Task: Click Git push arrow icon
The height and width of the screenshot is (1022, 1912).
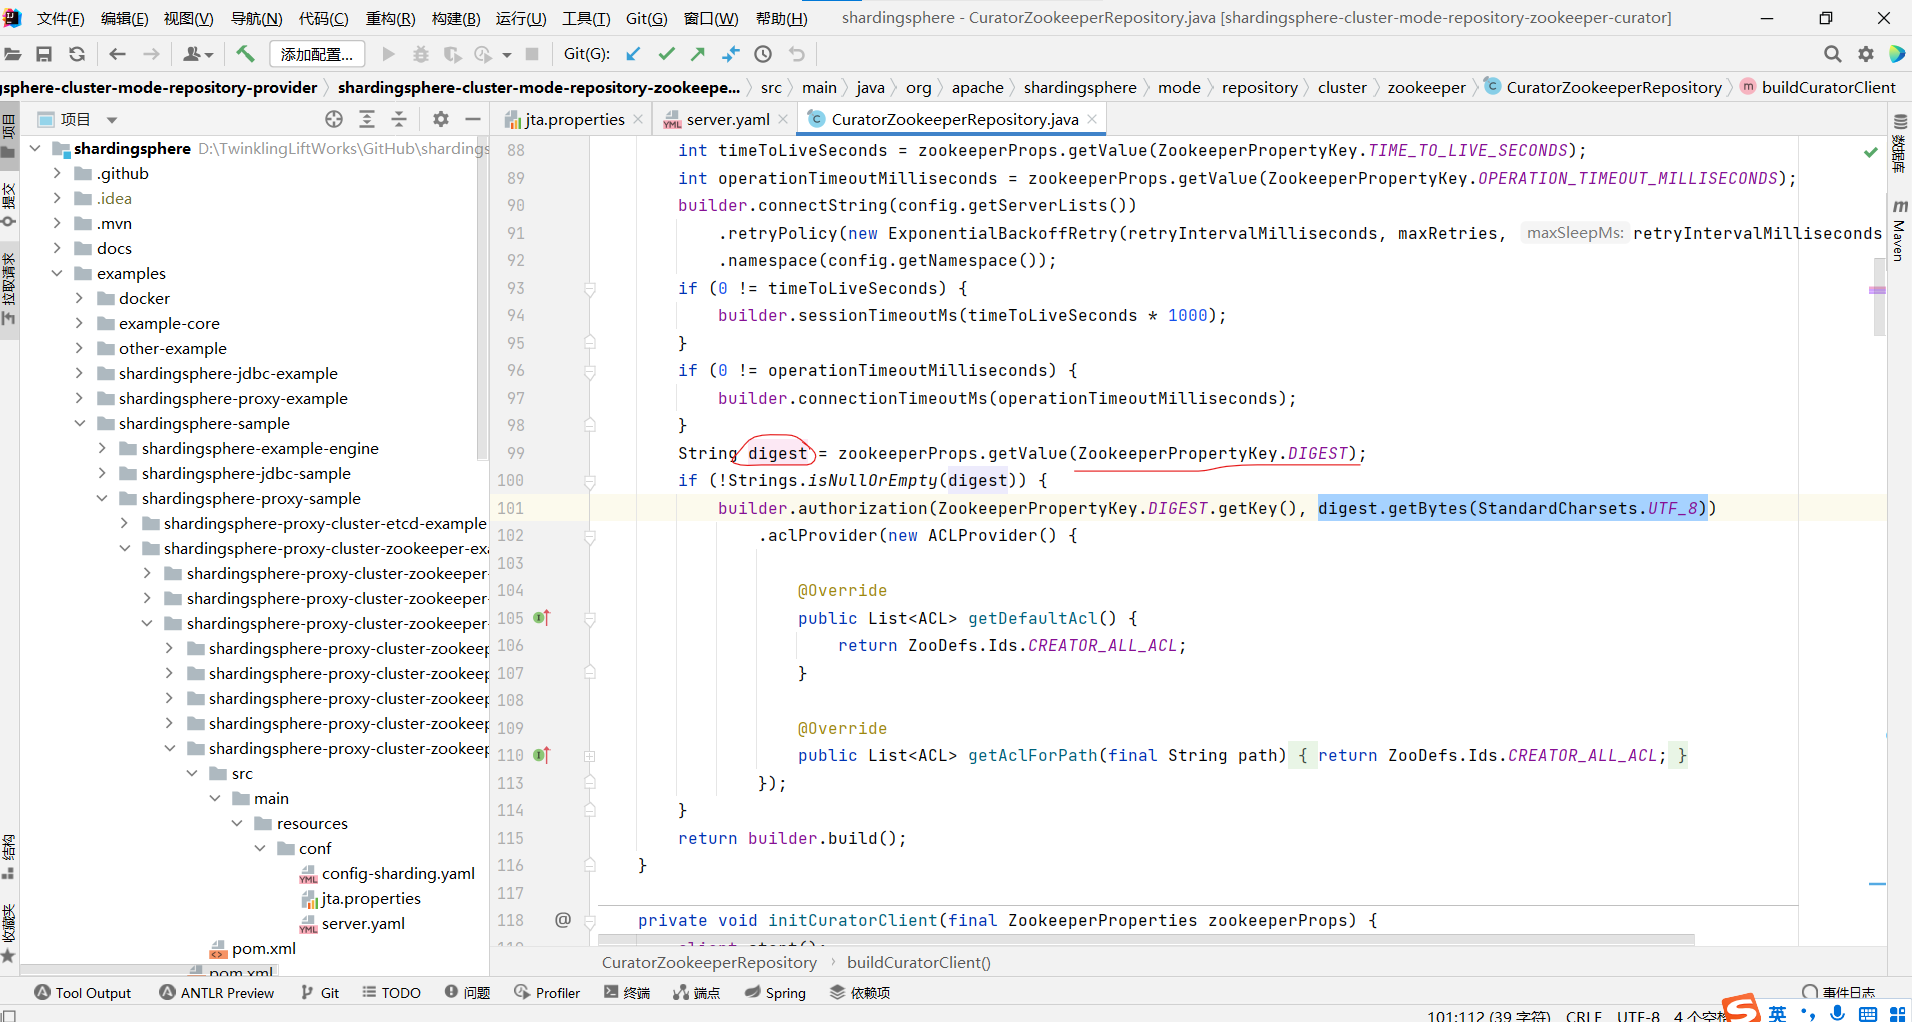Action: tap(698, 54)
